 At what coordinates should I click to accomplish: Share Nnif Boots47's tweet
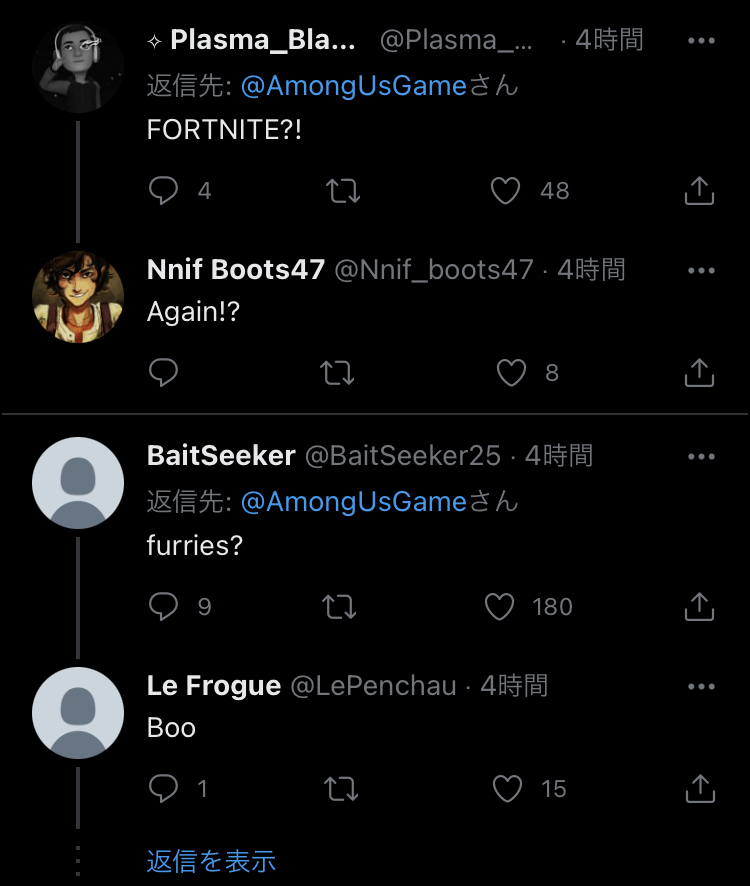699,373
